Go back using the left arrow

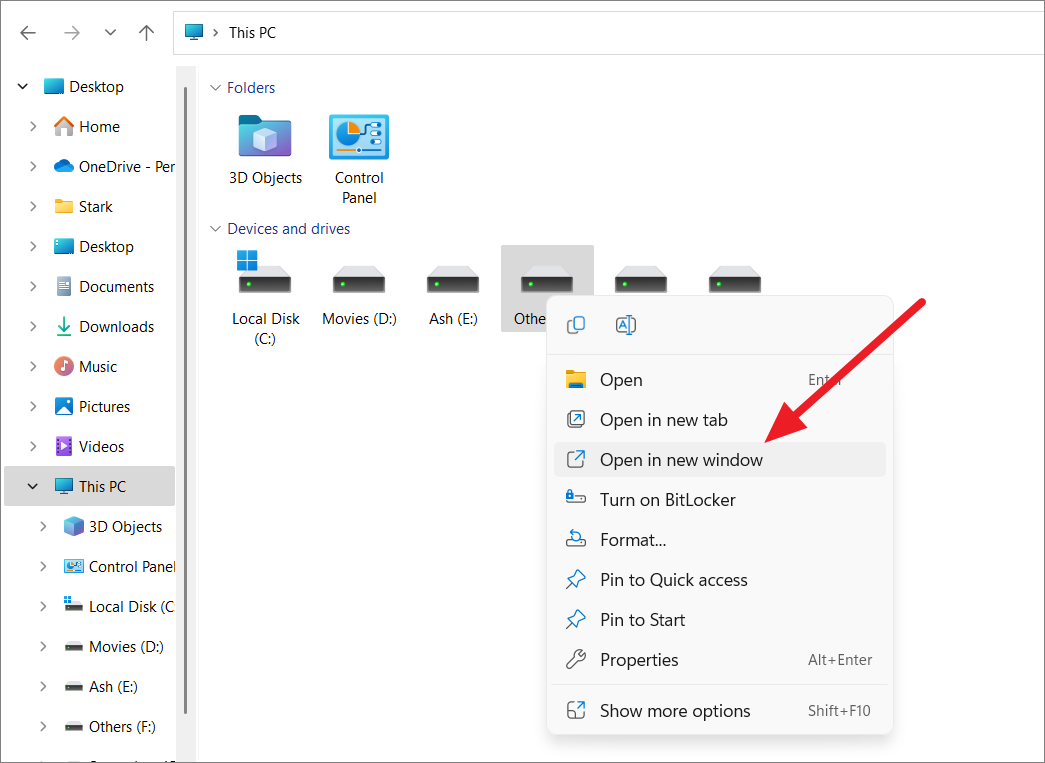click(x=28, y=33)
